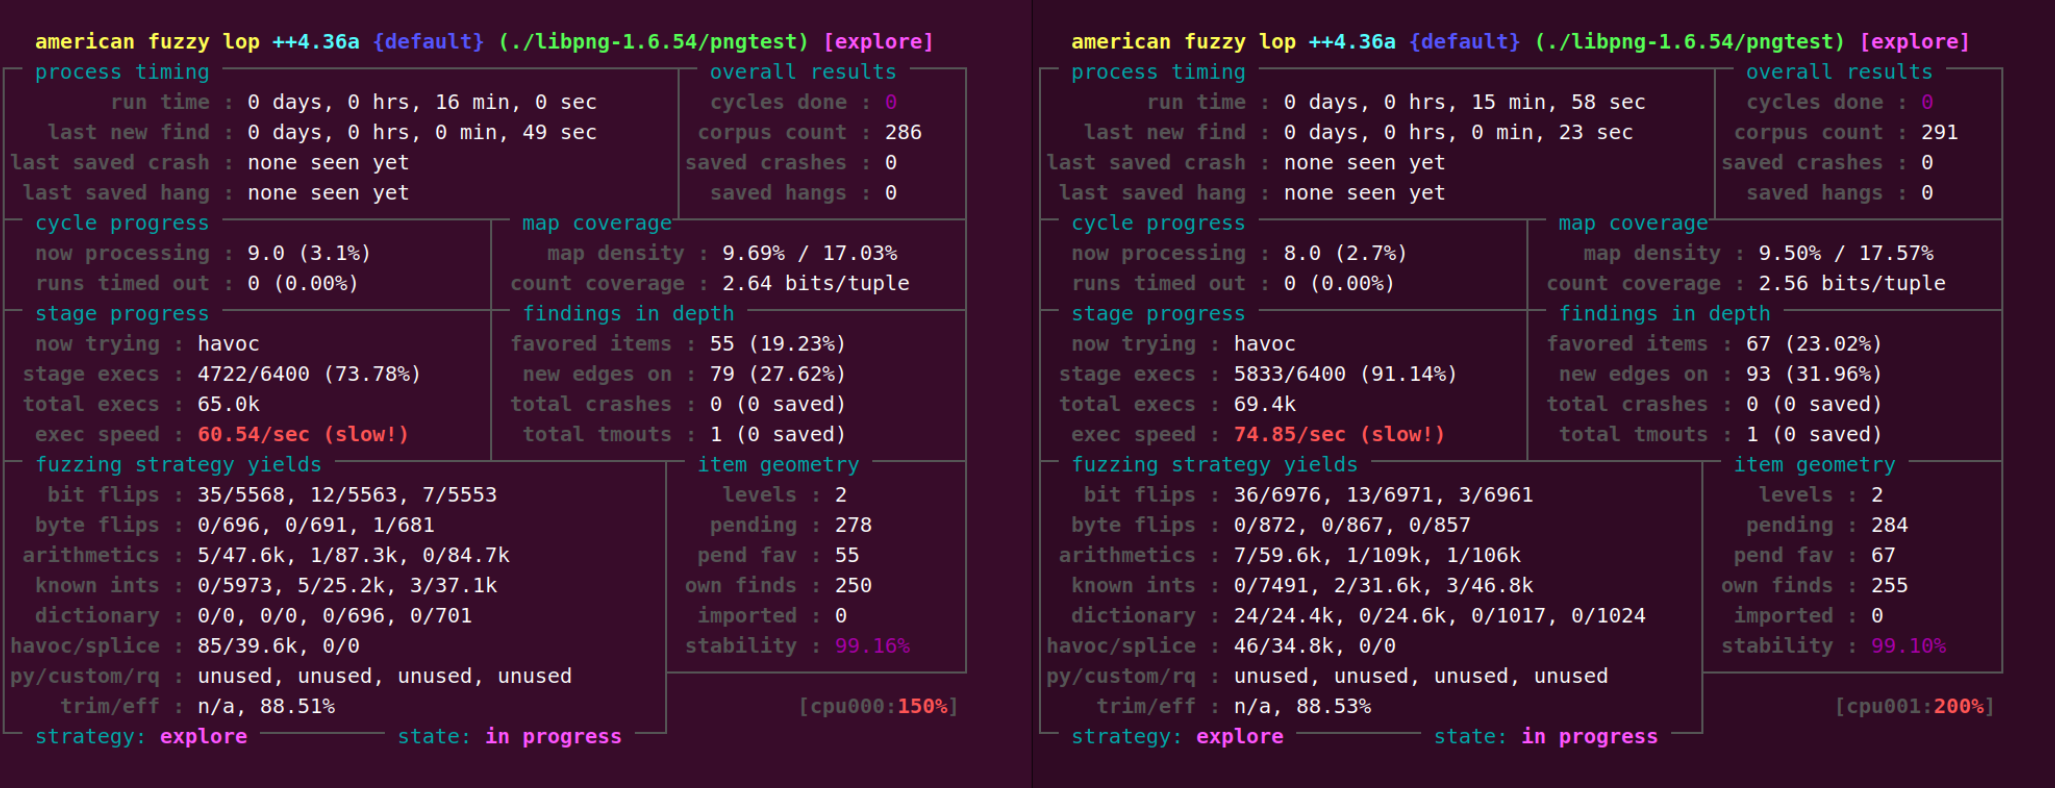The image size is (2055, 788).
Task: Select own finds 255
Action: pos(1889,585)
